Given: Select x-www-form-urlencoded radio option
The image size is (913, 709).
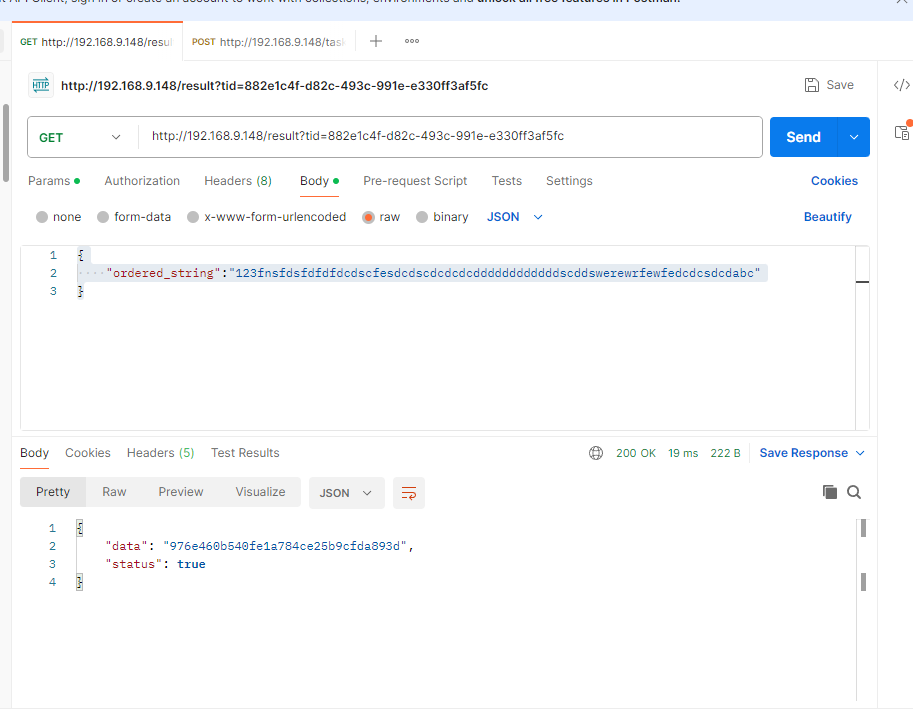Looking at the screenshot, I should tap(193, 217).
